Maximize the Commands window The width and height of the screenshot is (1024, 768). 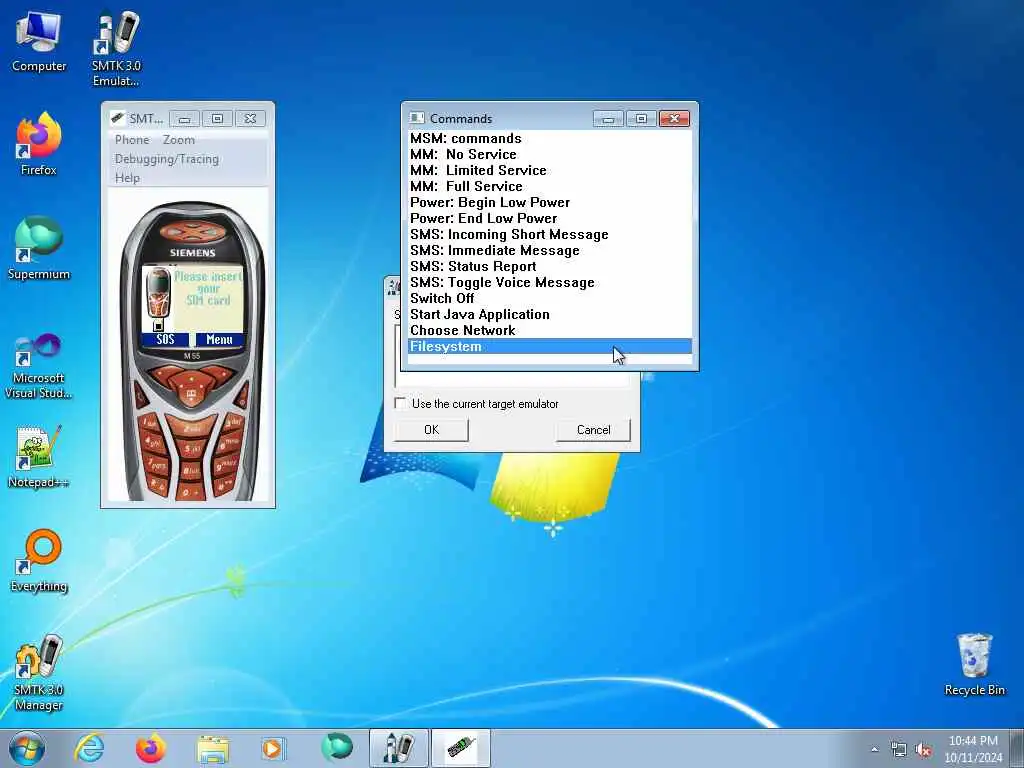641,118
